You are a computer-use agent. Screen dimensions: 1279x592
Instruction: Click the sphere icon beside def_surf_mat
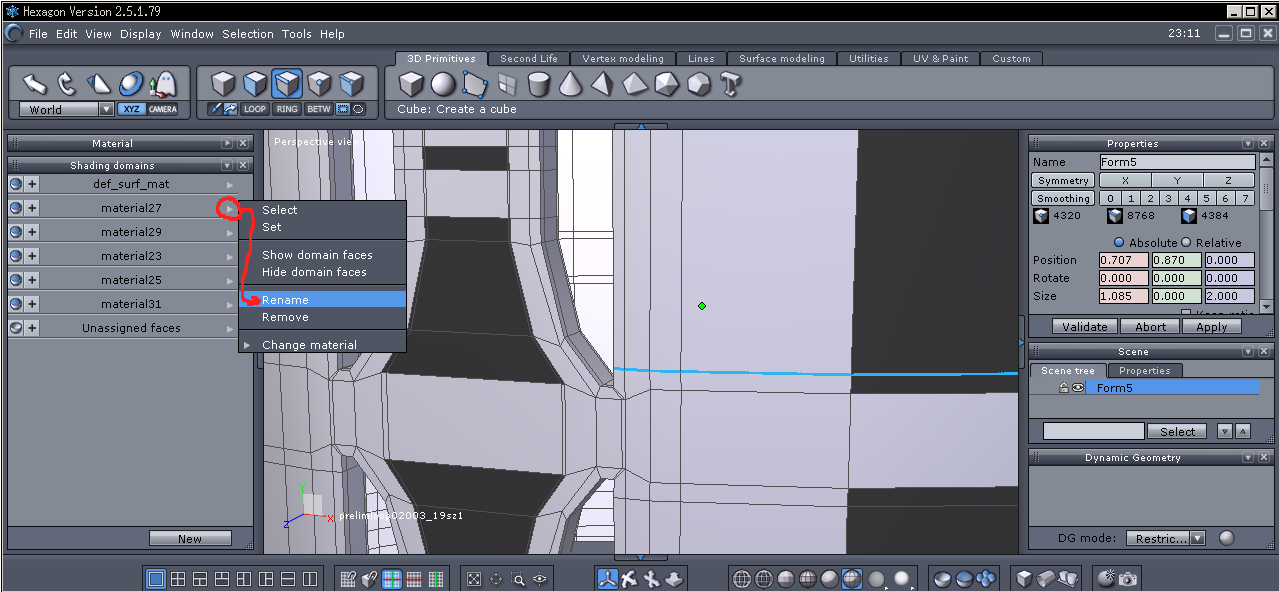coord(16,184)
